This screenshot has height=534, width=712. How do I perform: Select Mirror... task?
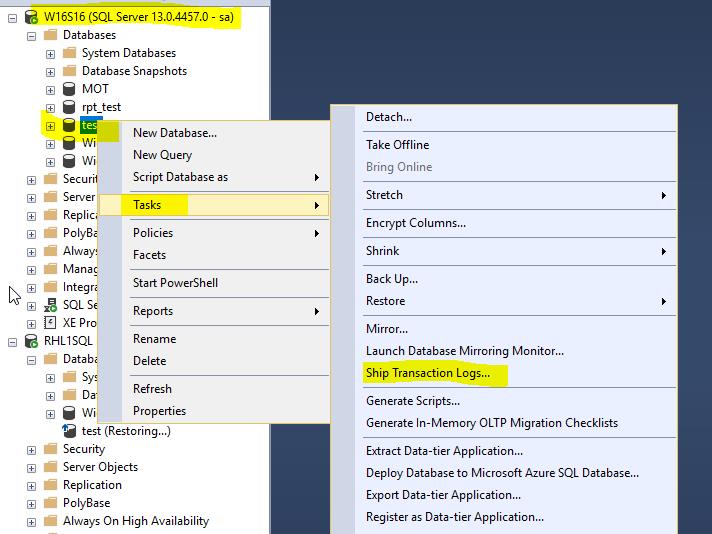pos(504,329)
